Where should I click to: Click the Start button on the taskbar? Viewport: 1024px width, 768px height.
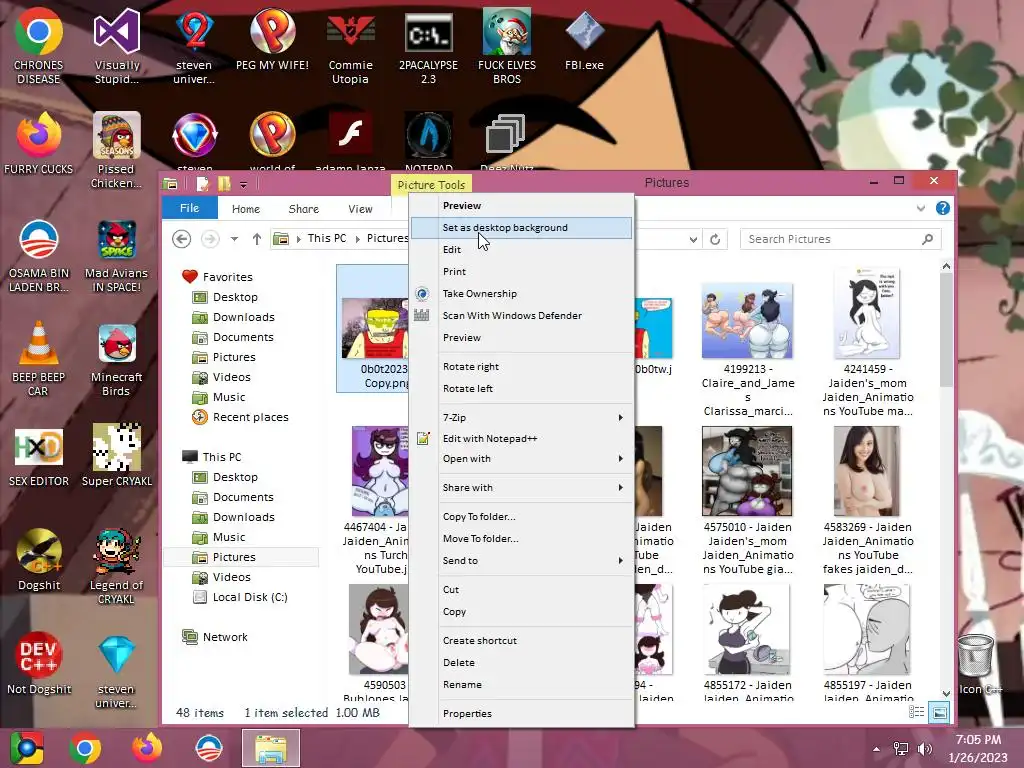tap(27, 748)
